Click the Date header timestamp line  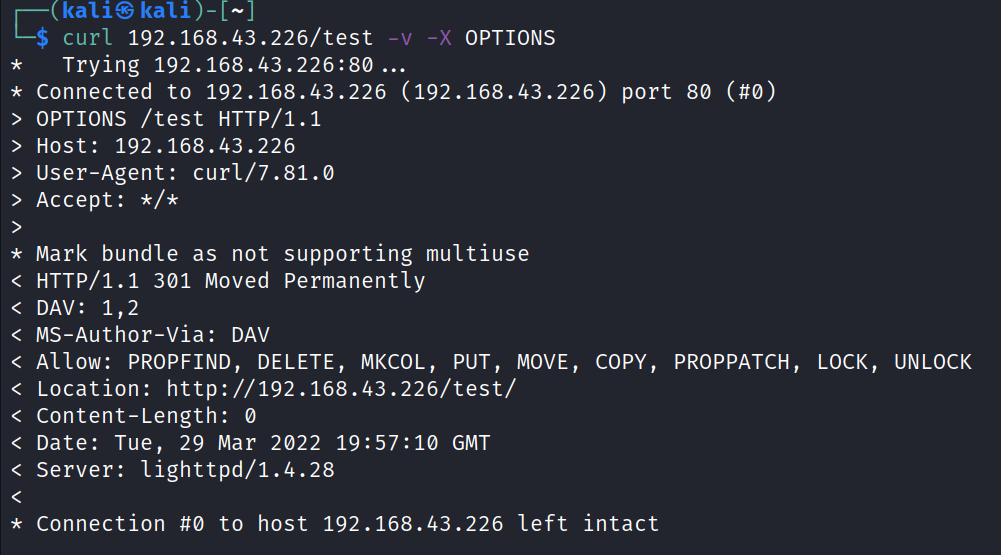[x=263, y=443]
